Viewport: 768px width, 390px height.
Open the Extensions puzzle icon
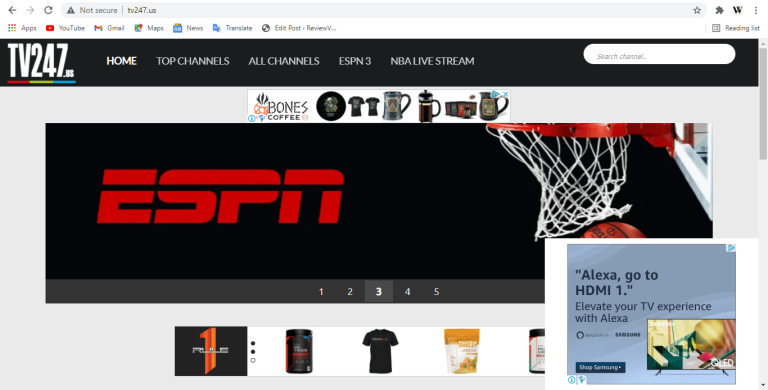(720, 10)
